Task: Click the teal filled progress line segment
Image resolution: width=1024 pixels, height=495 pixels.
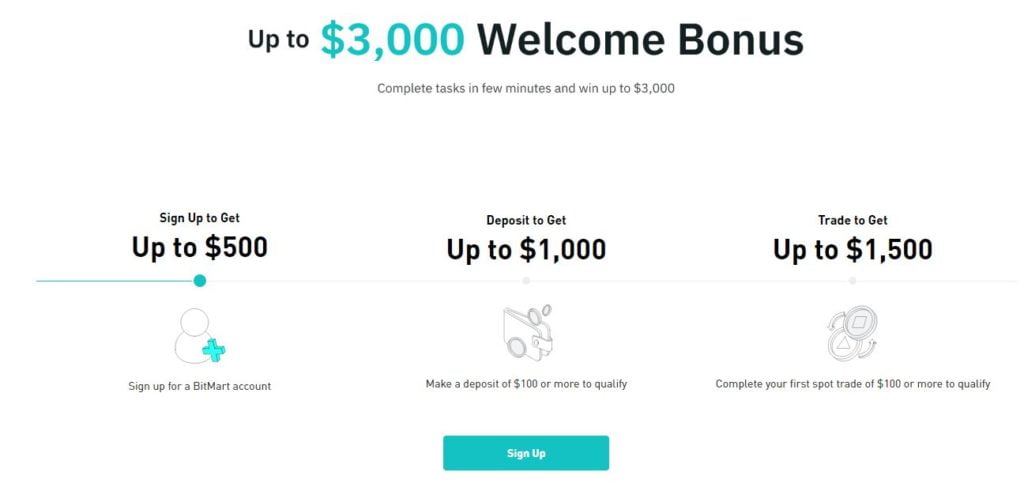Action: (x=115, y=281)
